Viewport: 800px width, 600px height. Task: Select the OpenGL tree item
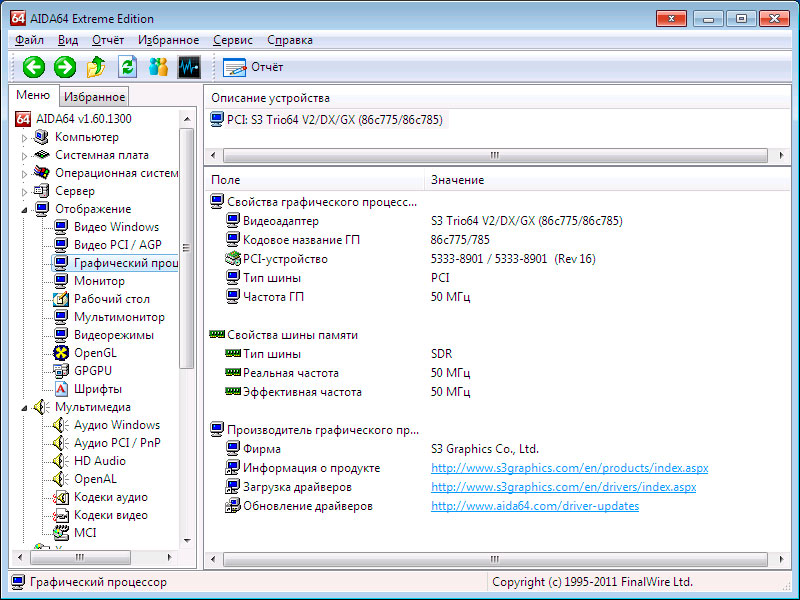(95, 353)
